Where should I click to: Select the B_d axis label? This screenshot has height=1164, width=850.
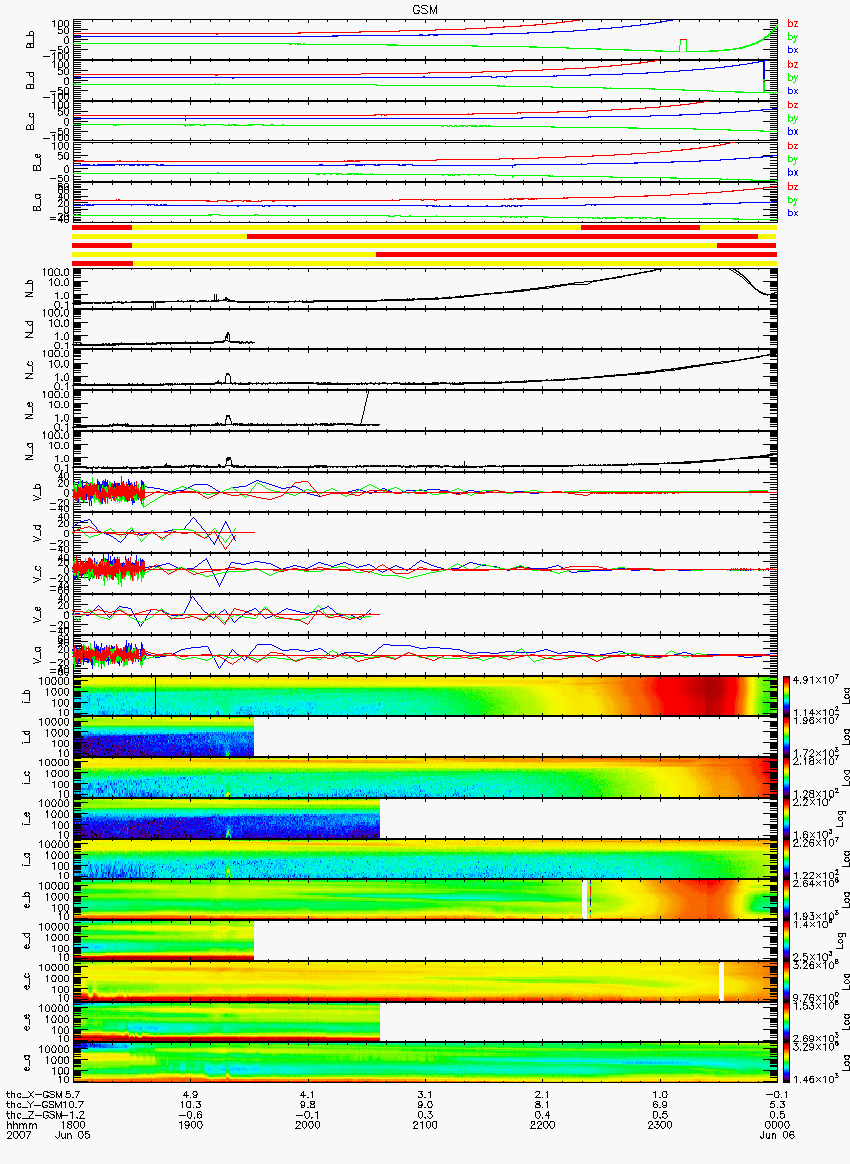click(30, 80)
